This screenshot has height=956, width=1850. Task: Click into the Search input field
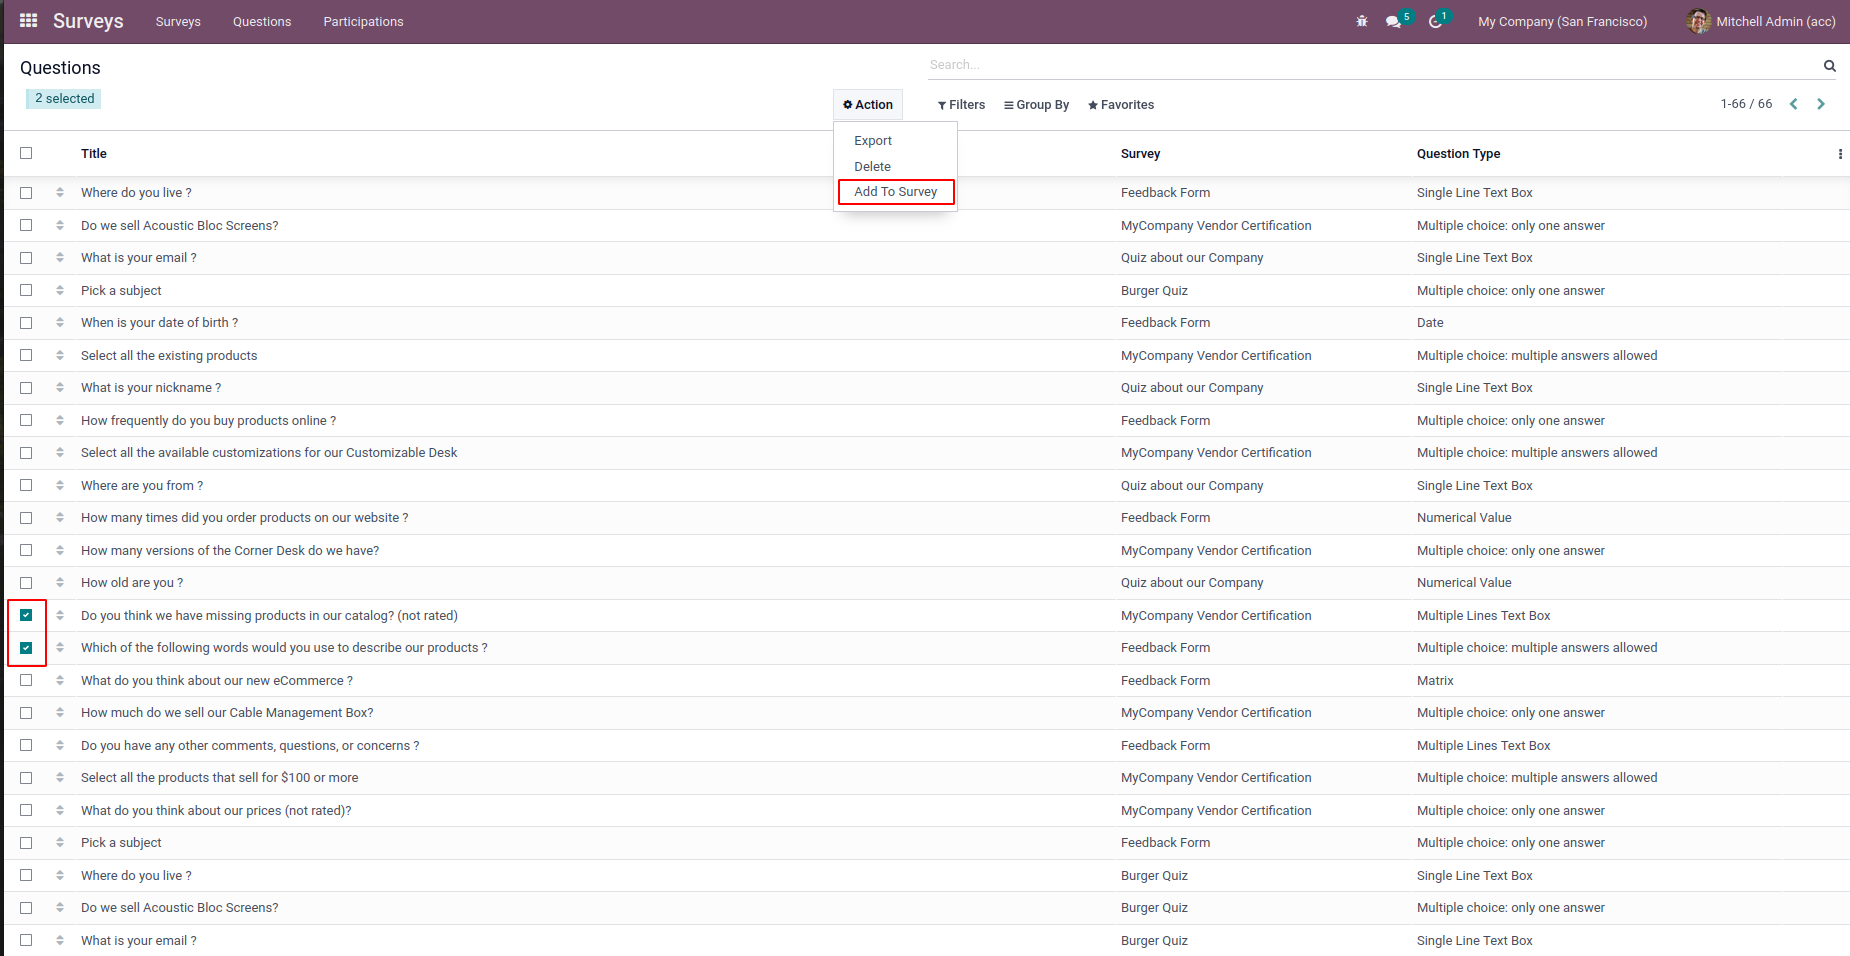pos(1372,65)
